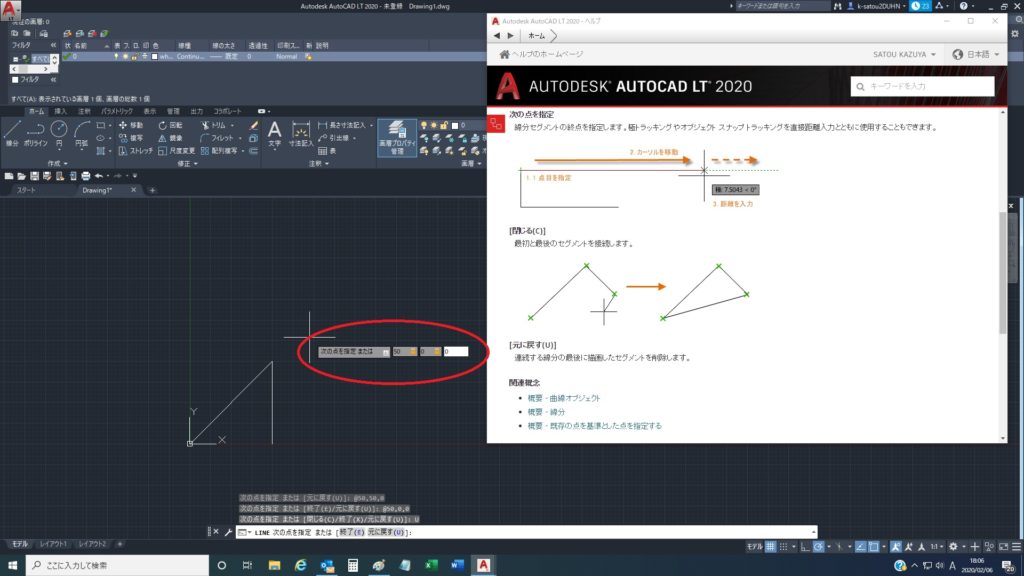Expand the Modify (修正) panel dropdown

[187, 163]
